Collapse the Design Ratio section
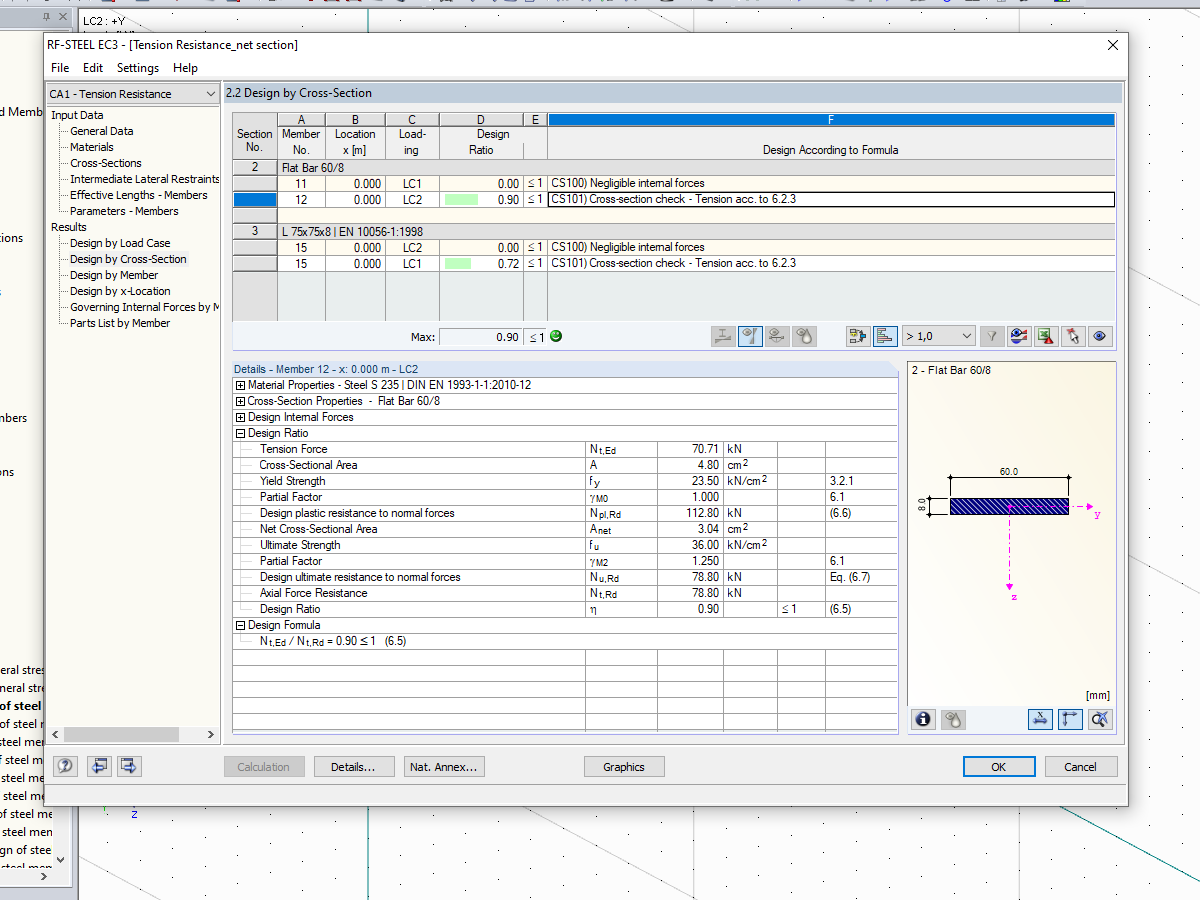 click(x=239, y=433)
